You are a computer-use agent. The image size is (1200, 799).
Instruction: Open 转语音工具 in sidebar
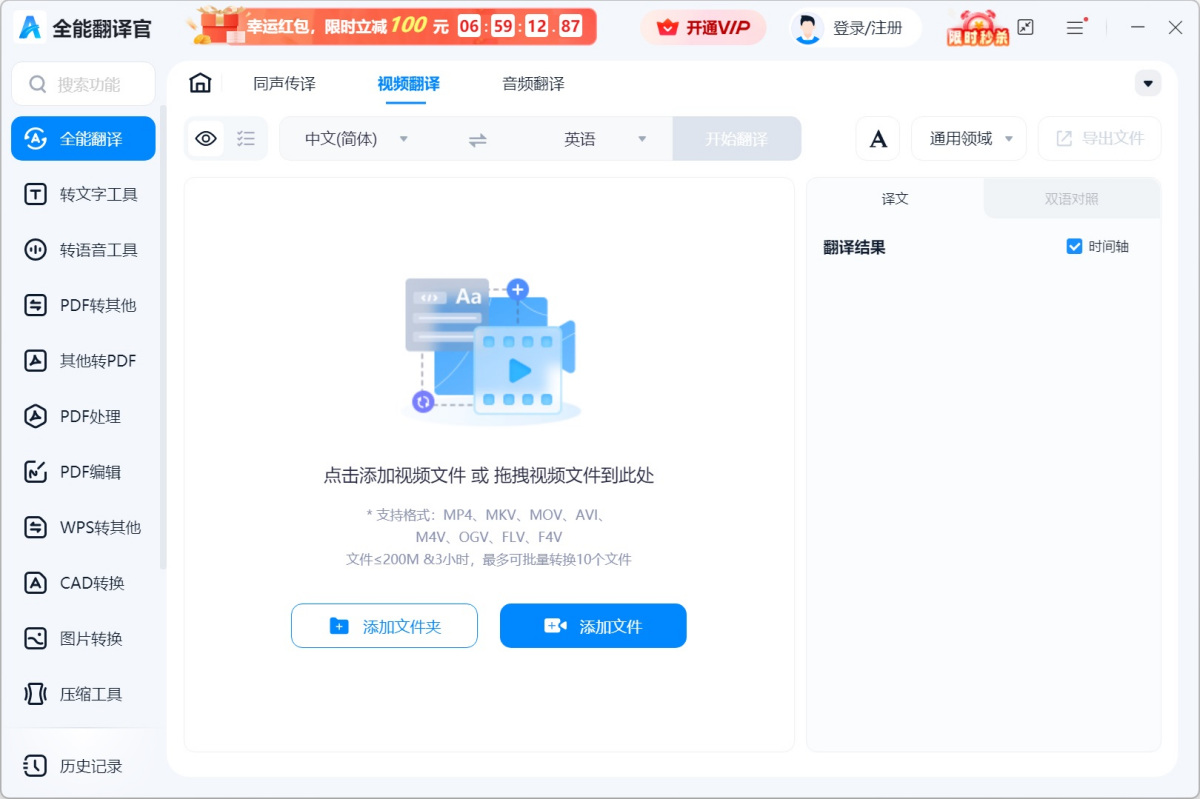coord(83,250)
